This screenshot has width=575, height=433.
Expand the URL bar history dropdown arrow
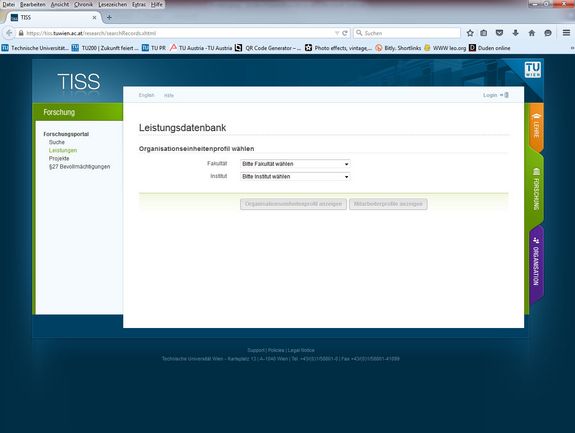[337, 33]
